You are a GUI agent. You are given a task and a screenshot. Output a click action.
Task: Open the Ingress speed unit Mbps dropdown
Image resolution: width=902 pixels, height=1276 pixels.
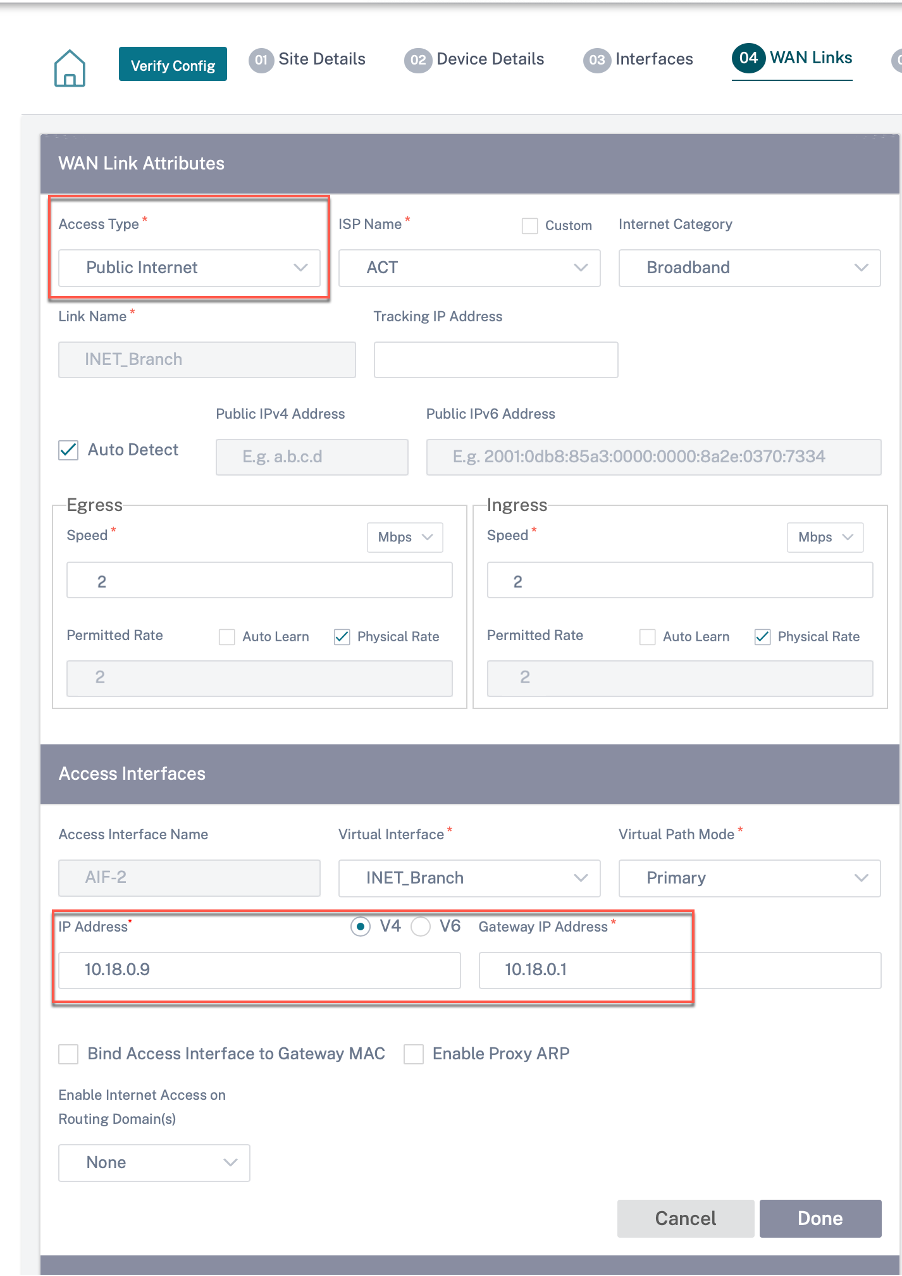click(825, 537)
